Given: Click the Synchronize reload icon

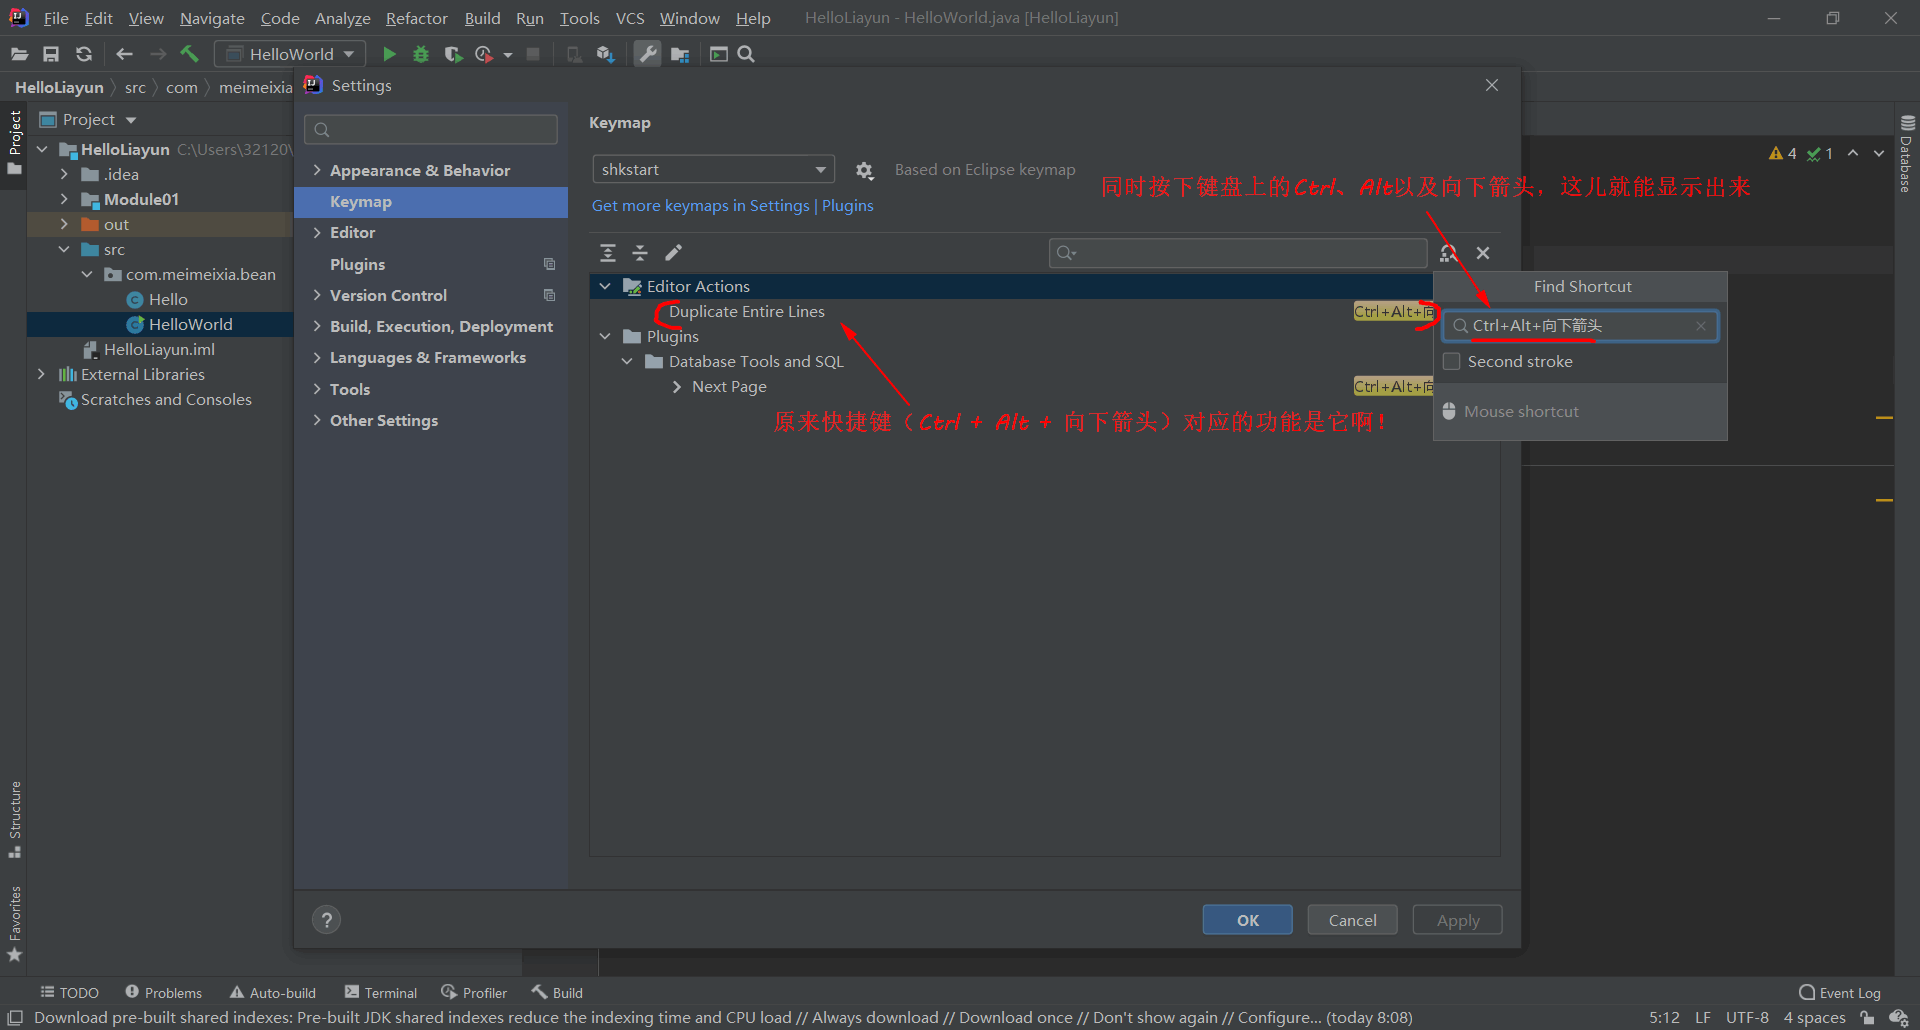Looking at the screenshot, I should (84, 54).
